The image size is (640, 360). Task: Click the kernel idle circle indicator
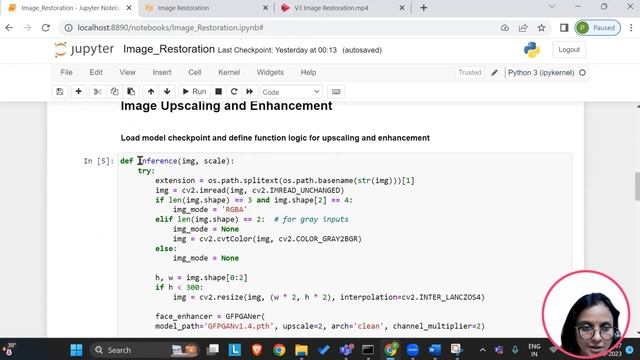click(582, 73)
